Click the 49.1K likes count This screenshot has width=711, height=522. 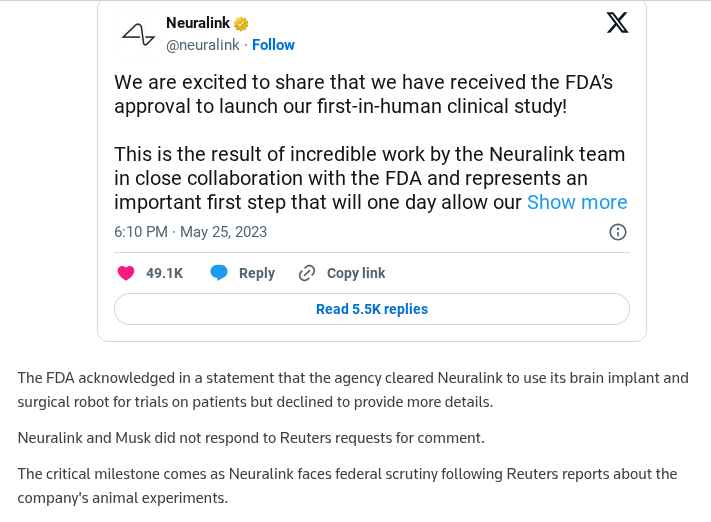165,273
